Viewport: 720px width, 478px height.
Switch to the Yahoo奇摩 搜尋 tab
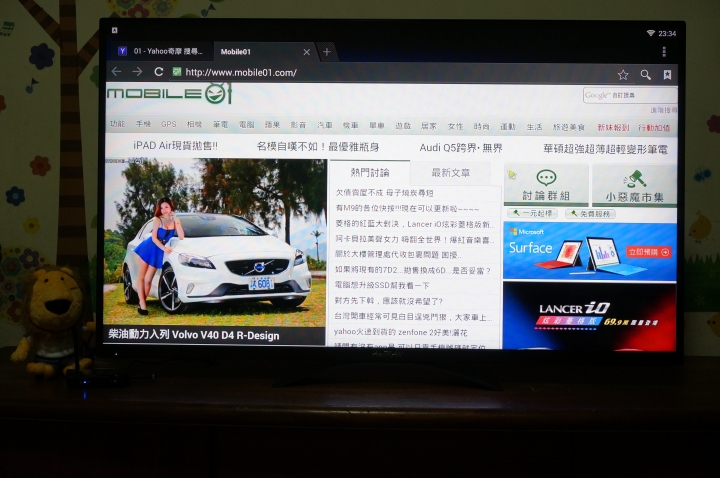[x=160, y=51]
